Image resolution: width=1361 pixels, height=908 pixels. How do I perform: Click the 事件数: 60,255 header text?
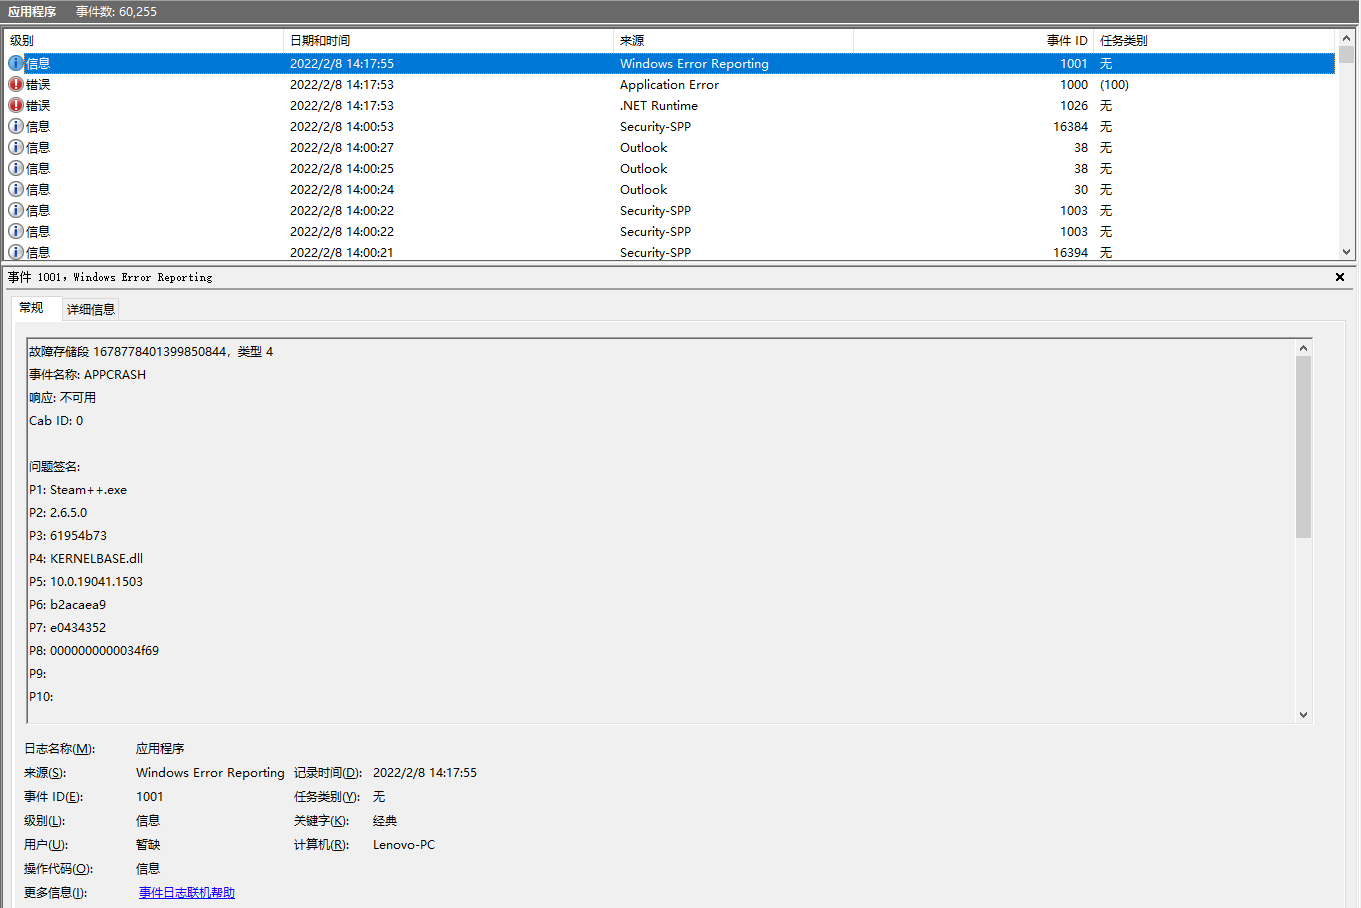point(116,12)
